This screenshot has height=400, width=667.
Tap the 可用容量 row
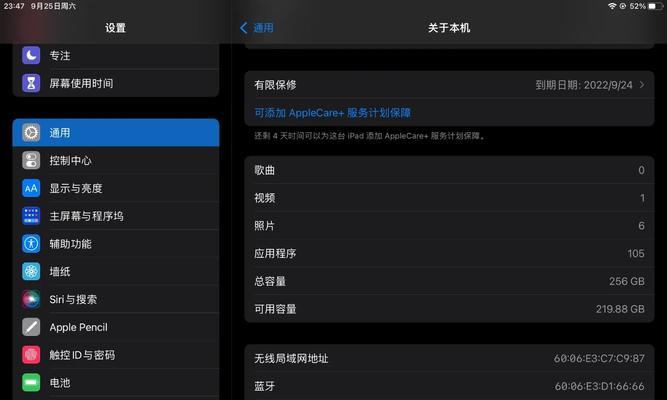449,309
